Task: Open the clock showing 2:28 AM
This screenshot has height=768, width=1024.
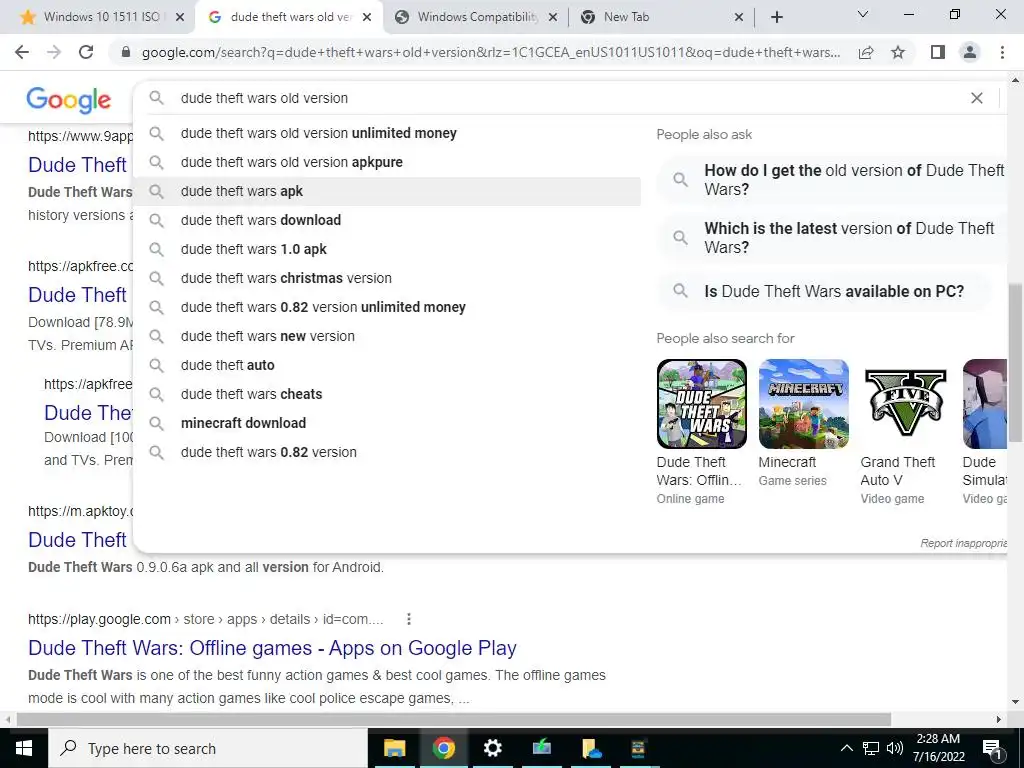Action: click(x=938, y=748)
